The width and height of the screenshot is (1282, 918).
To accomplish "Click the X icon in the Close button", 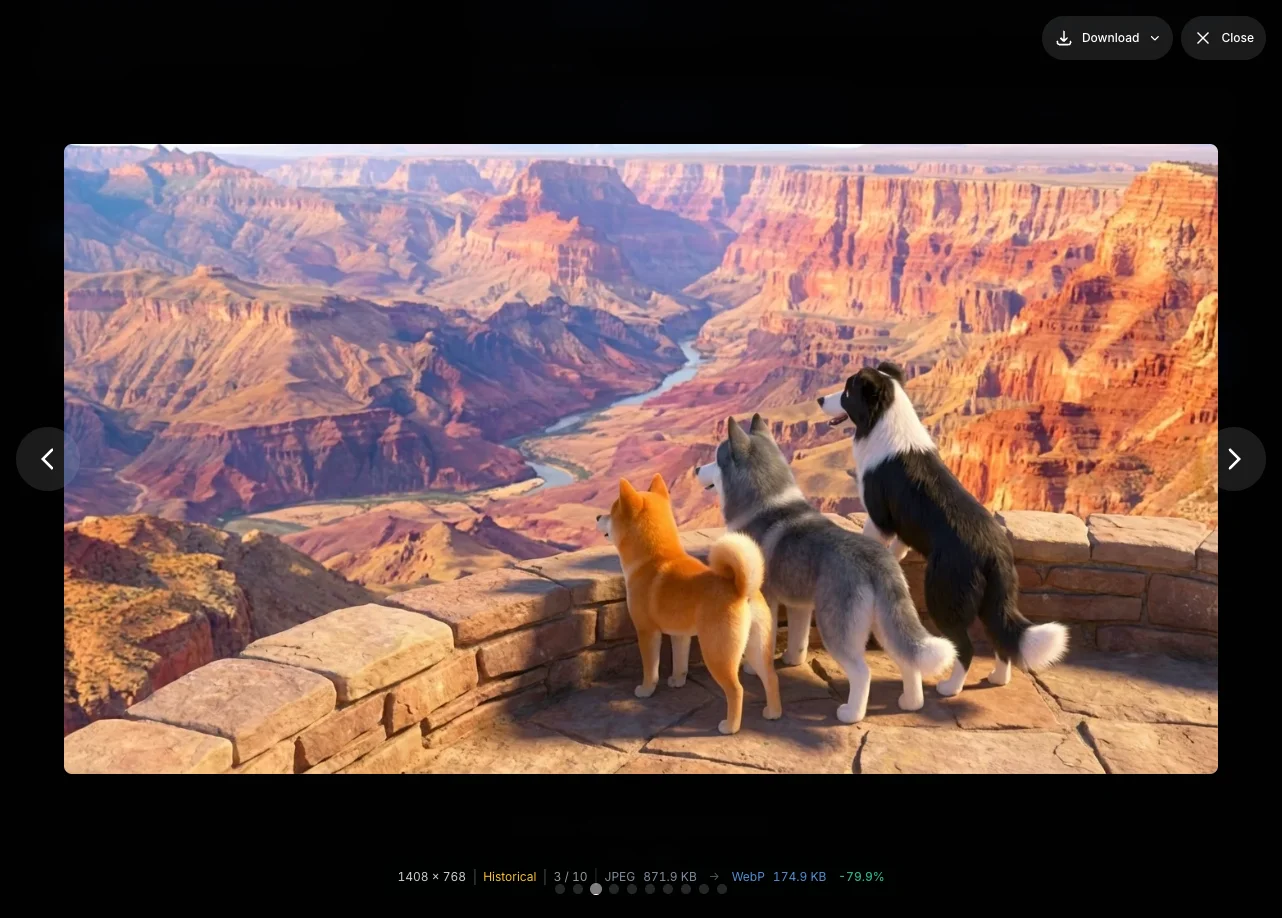I will click(x=1203, y=38).
